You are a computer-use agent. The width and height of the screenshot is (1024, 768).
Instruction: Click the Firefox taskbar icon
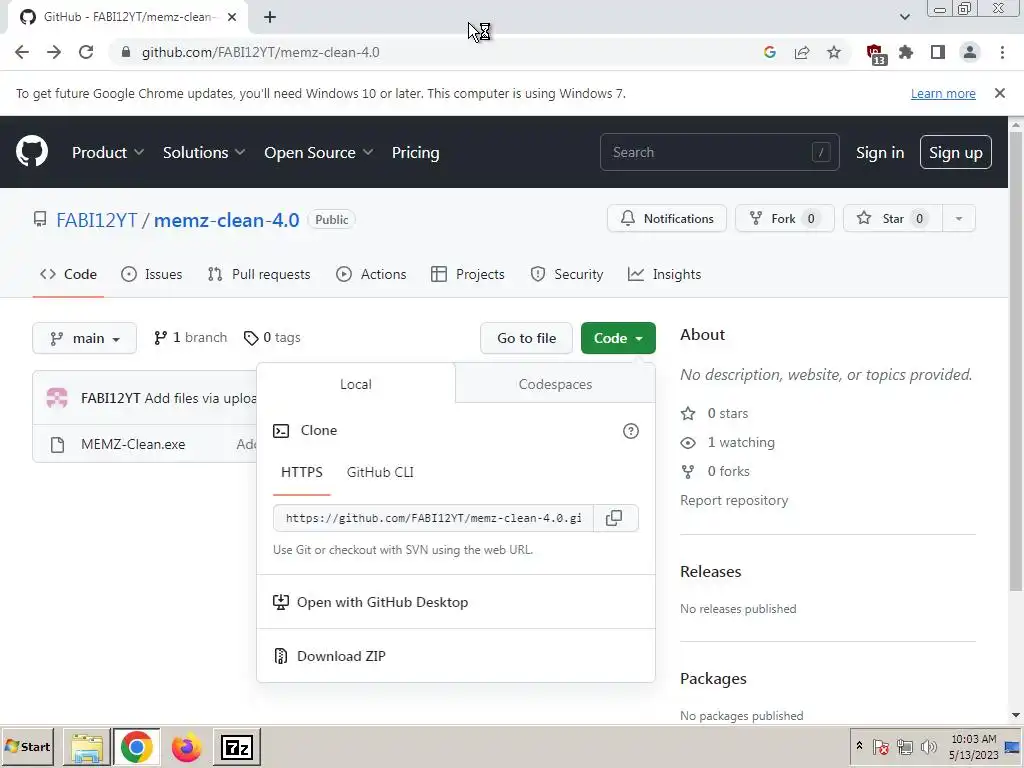click(x=187, y=746)
